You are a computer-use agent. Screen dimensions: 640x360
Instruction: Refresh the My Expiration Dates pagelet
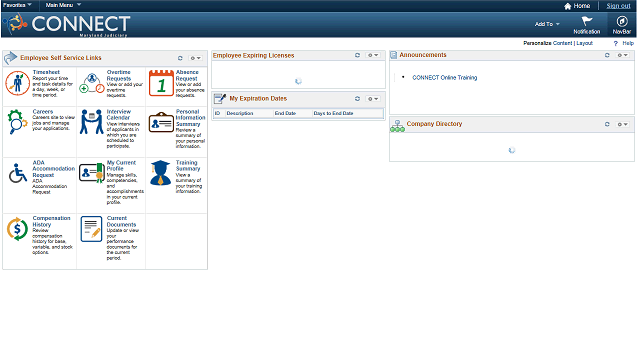point(357,99)
